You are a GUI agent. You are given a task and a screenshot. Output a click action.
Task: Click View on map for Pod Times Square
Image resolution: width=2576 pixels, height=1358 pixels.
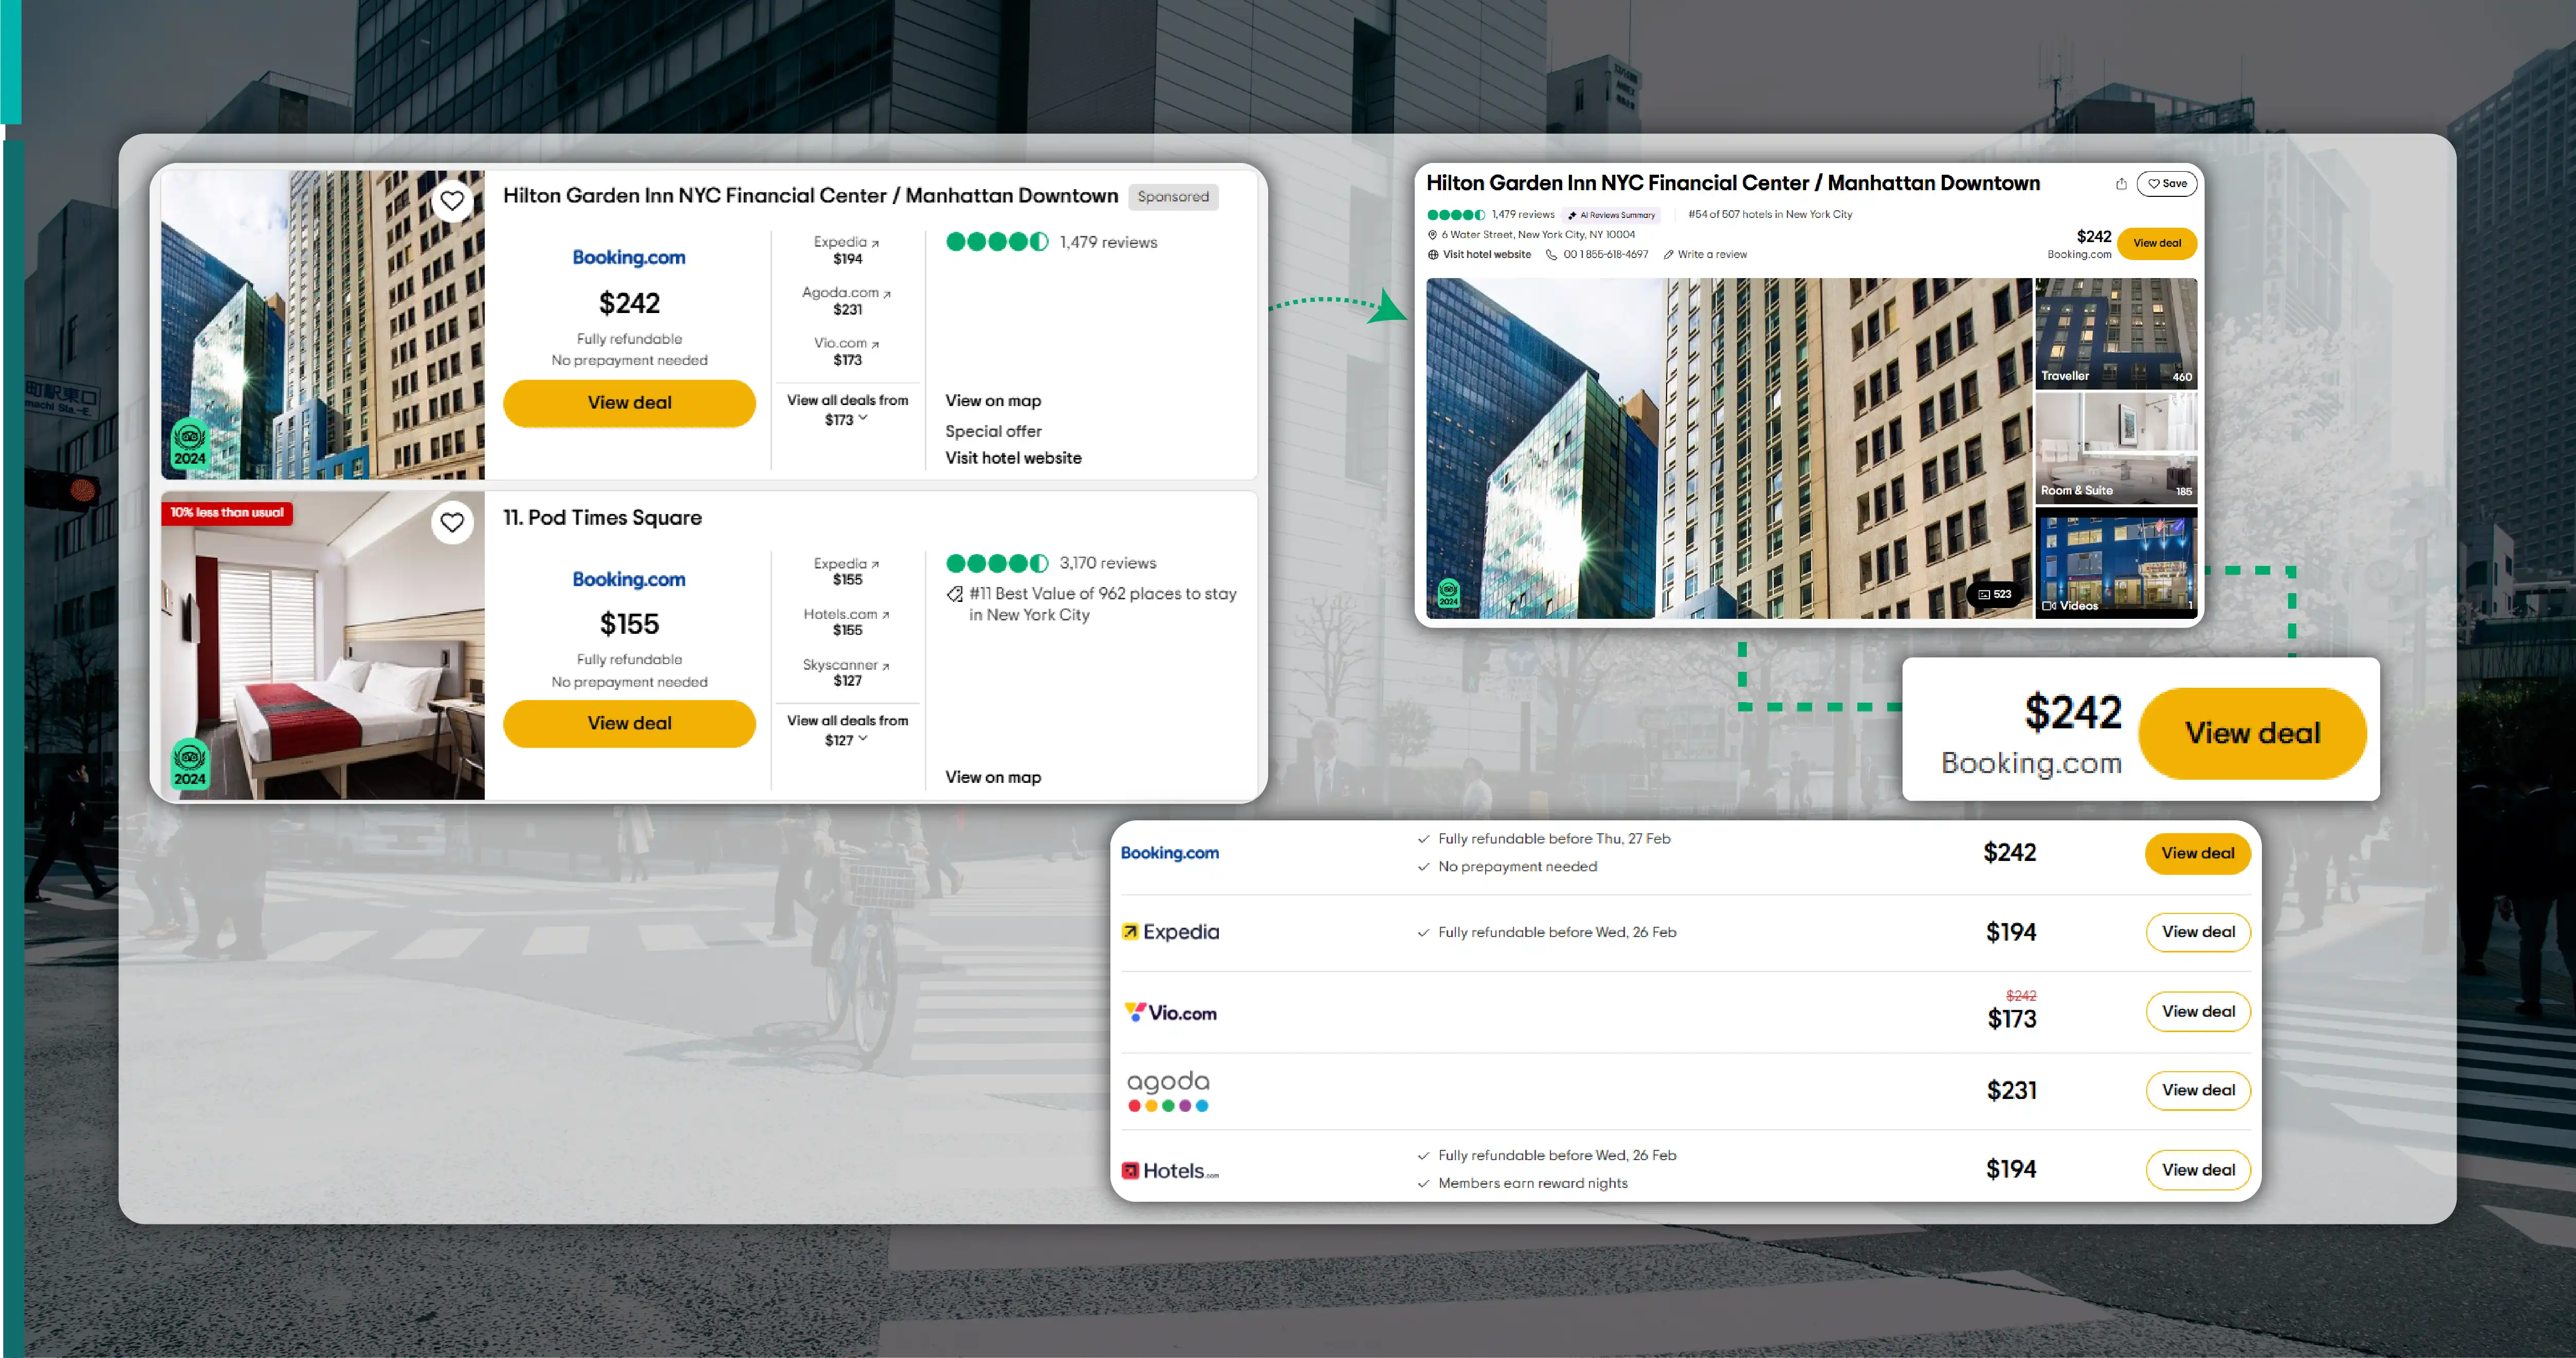point(993,777)
